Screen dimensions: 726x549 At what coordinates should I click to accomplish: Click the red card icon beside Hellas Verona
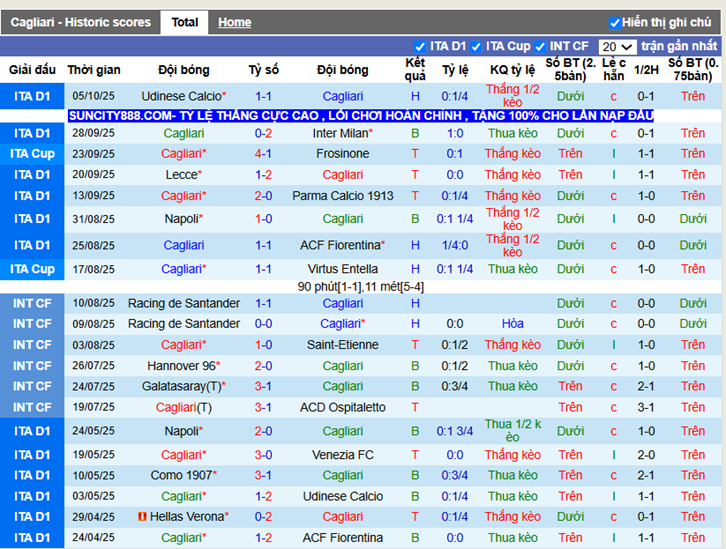[x=143, y=517]
